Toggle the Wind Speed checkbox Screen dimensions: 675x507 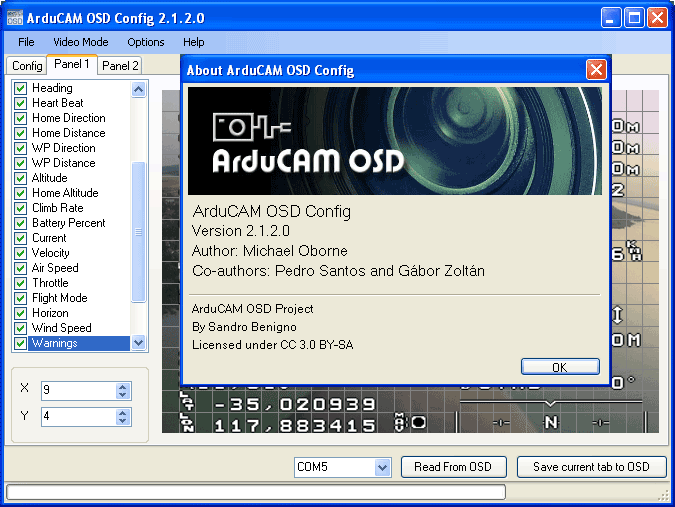click(x=20, y=328)
